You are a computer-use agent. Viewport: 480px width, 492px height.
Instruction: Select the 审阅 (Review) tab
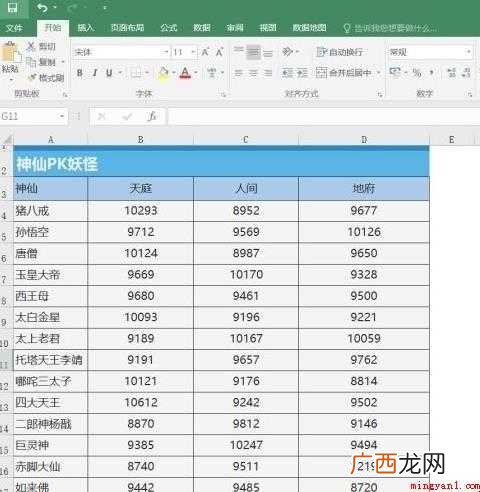click(235, 28)
